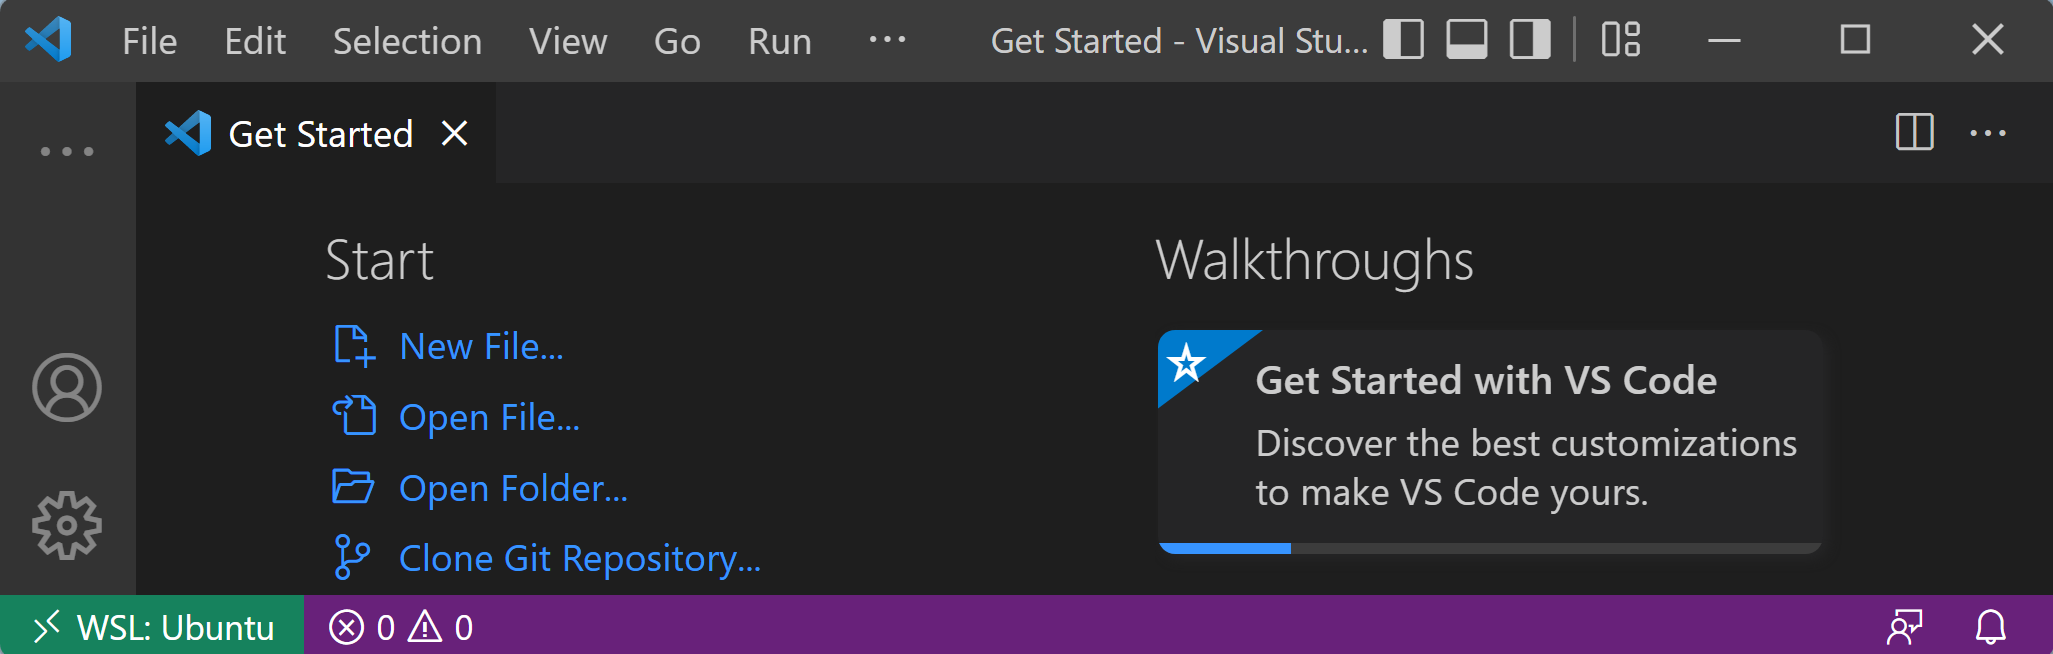Toggle the bottom panel visibility

click(1466, 40)
